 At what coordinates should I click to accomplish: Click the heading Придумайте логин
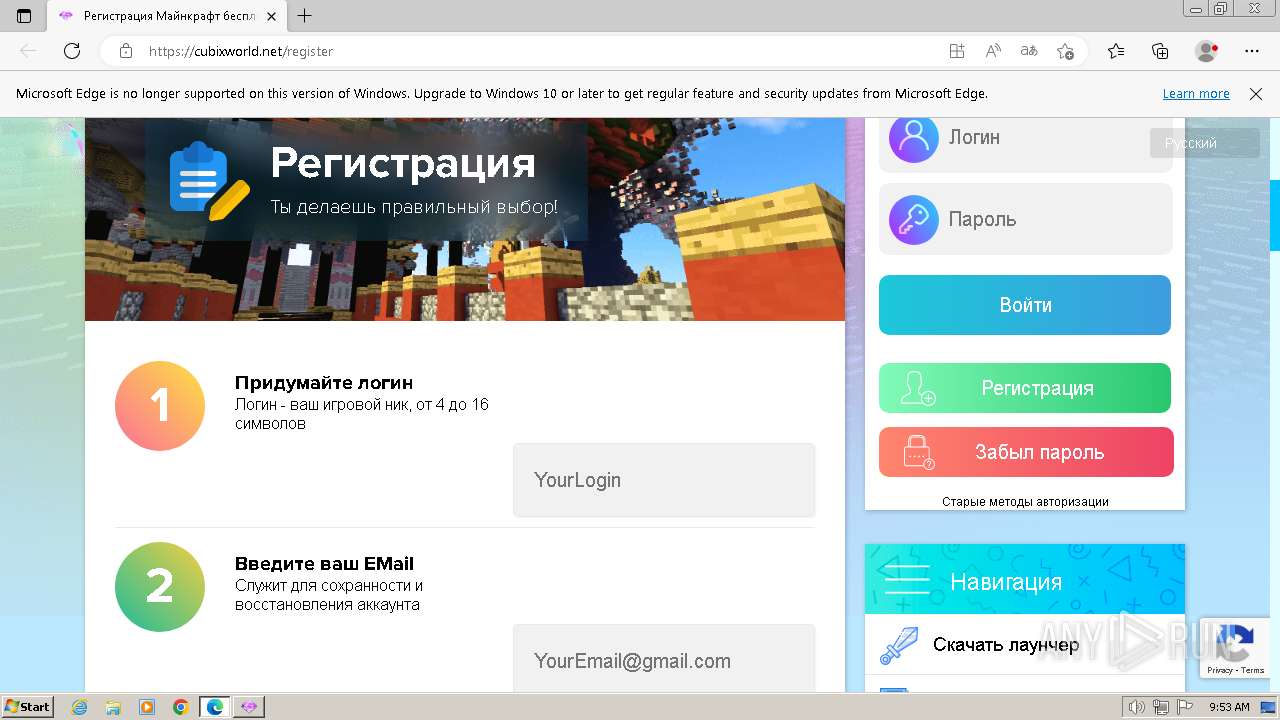coord(324,383)
